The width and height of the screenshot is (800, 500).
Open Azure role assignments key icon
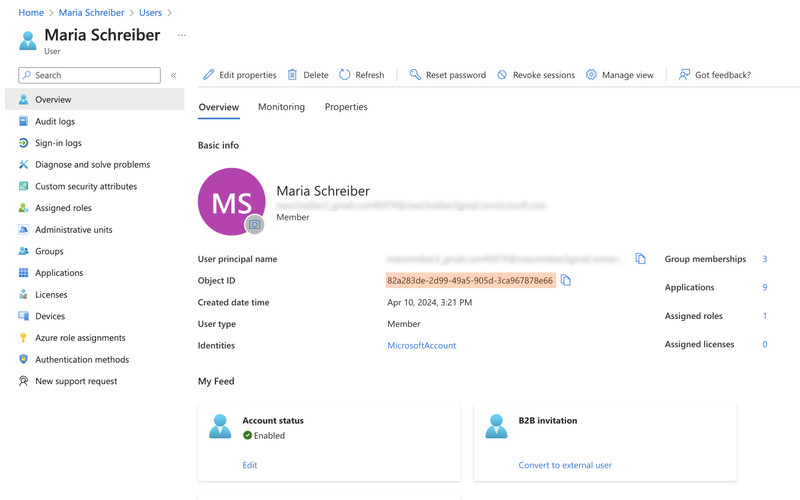23,338
